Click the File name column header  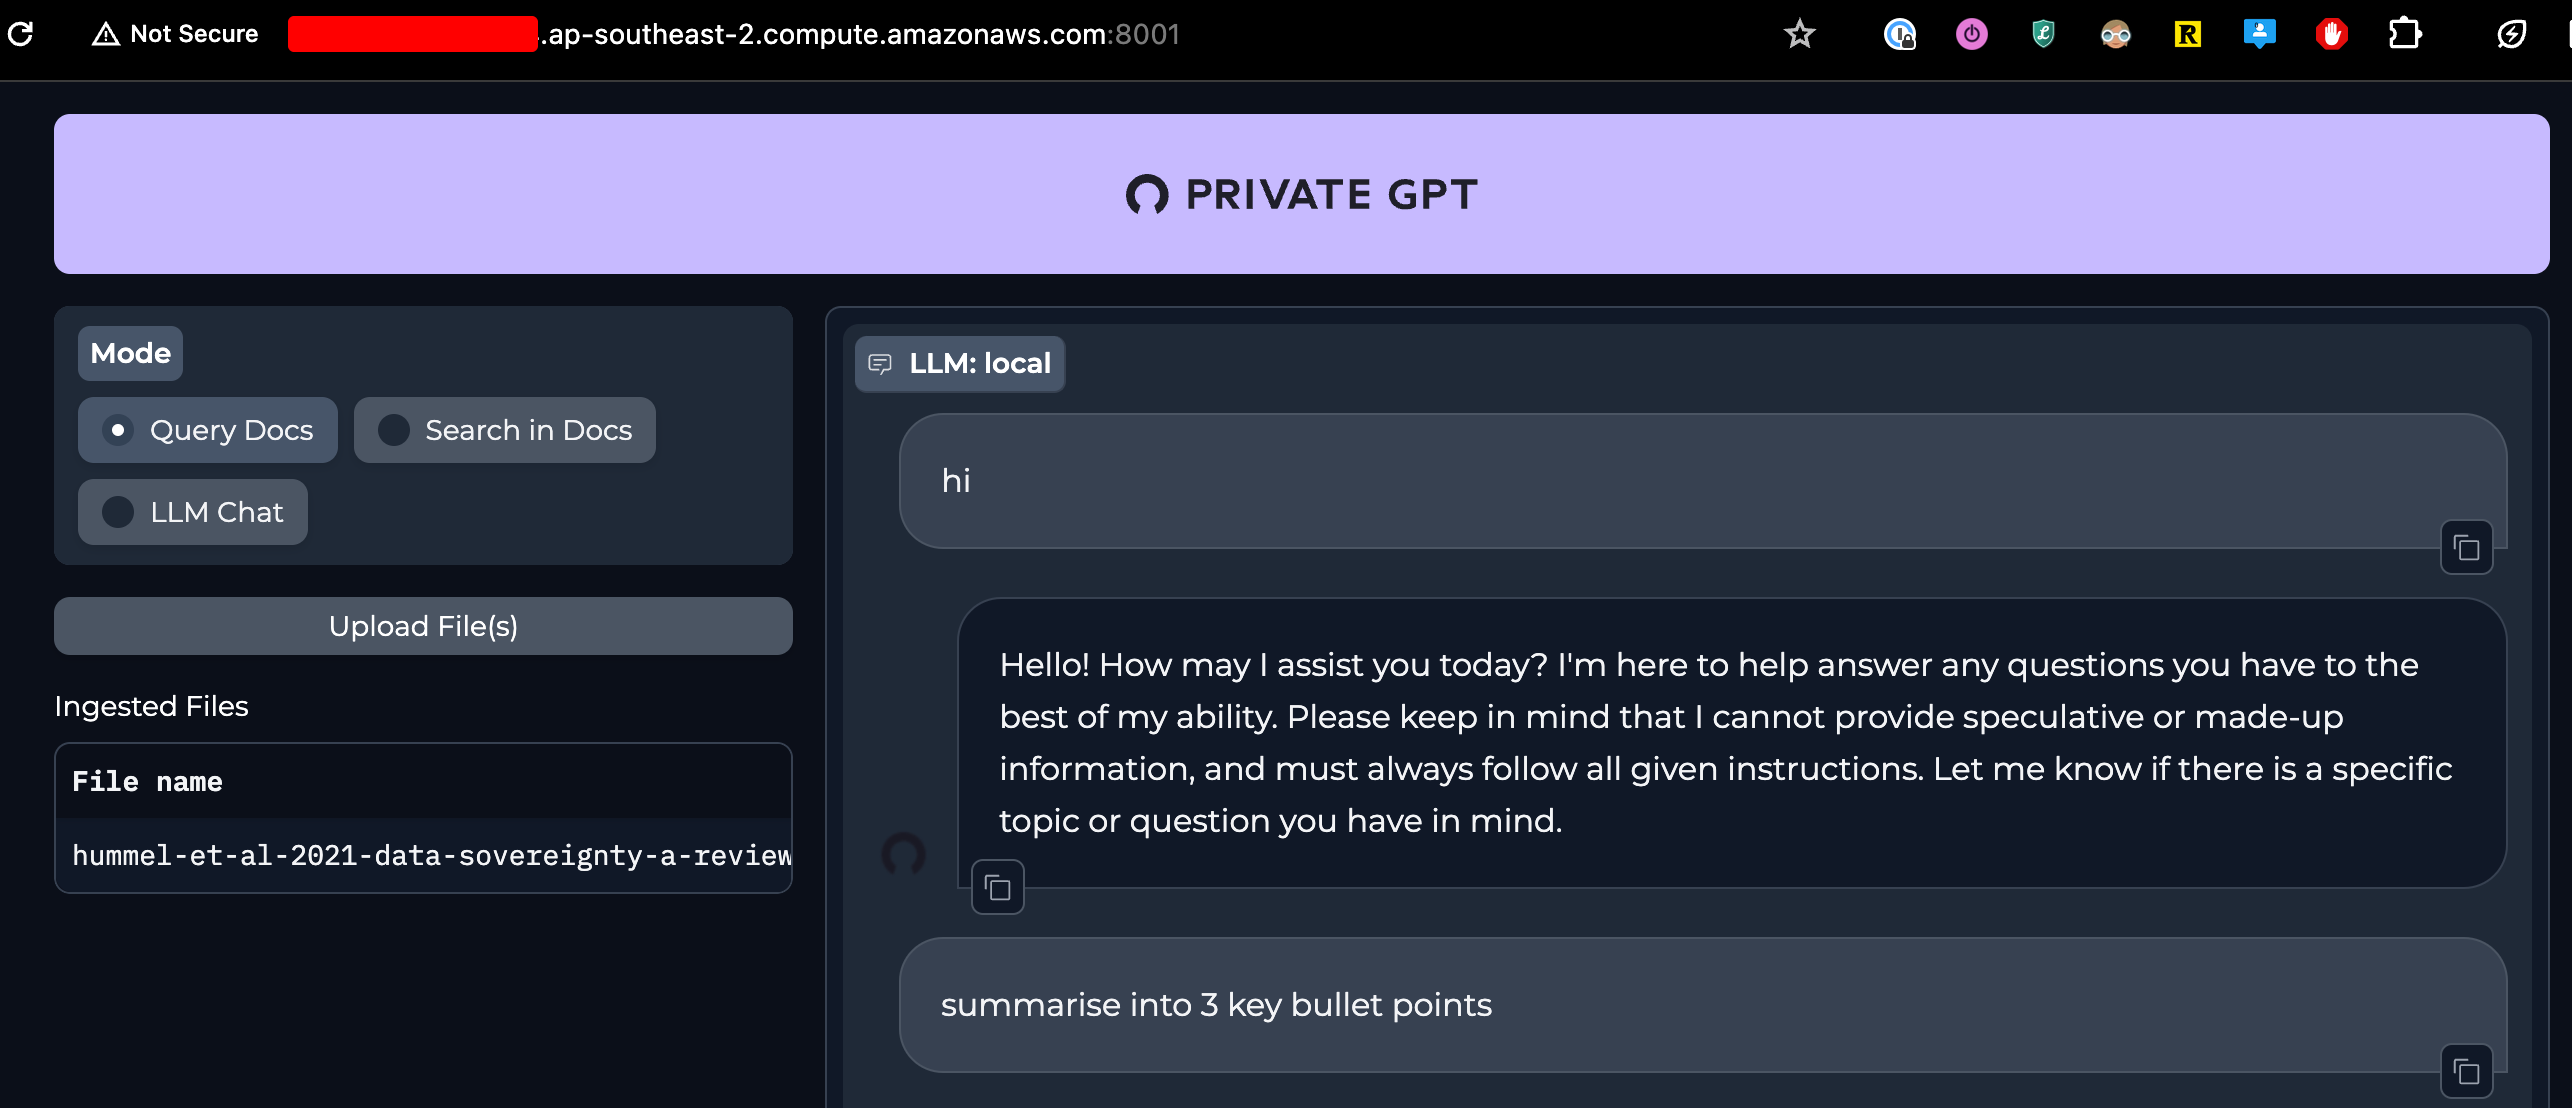(x=148, y=782)
